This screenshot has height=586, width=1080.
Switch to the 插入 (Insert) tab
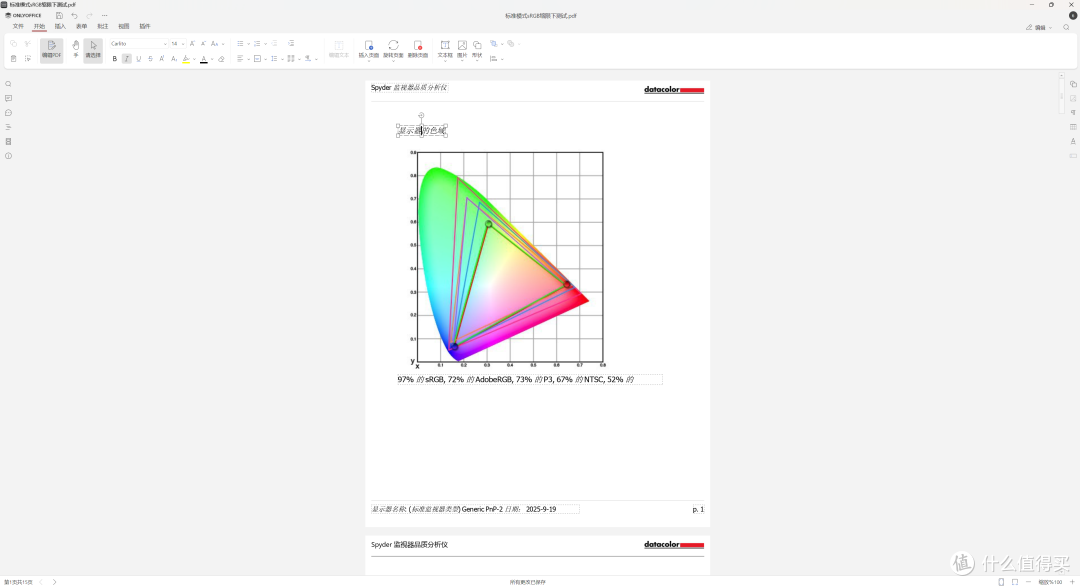[60, 26]
